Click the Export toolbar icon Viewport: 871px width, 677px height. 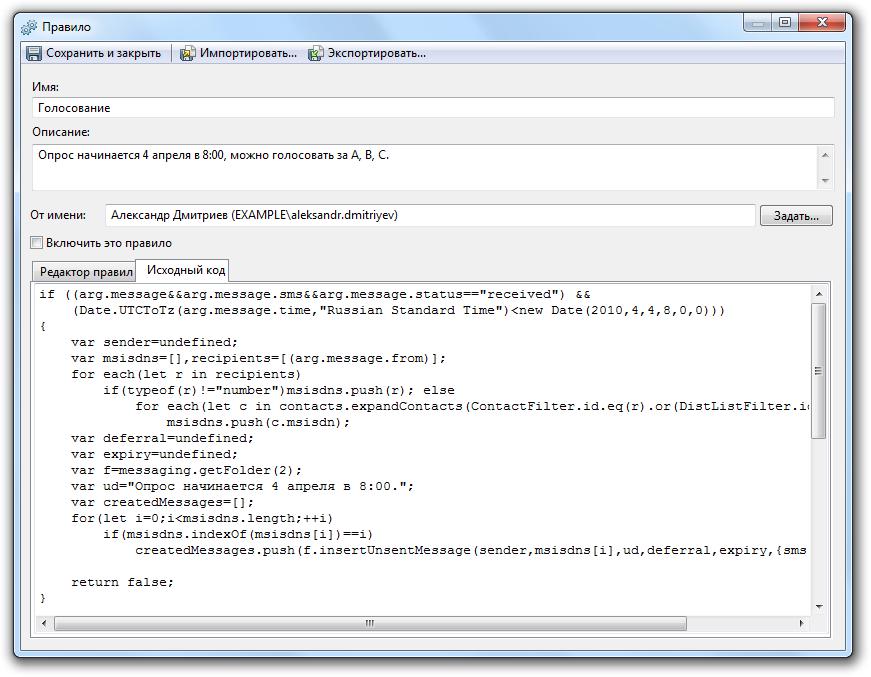[x=316, y=53]
